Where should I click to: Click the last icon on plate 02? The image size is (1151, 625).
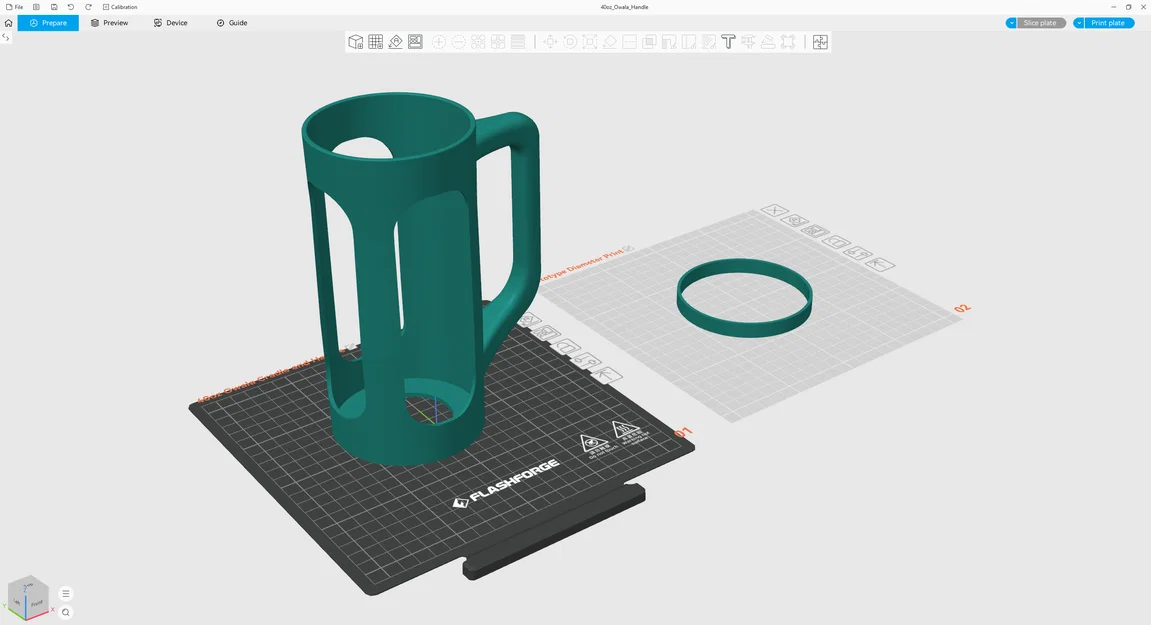coord(880,264)
